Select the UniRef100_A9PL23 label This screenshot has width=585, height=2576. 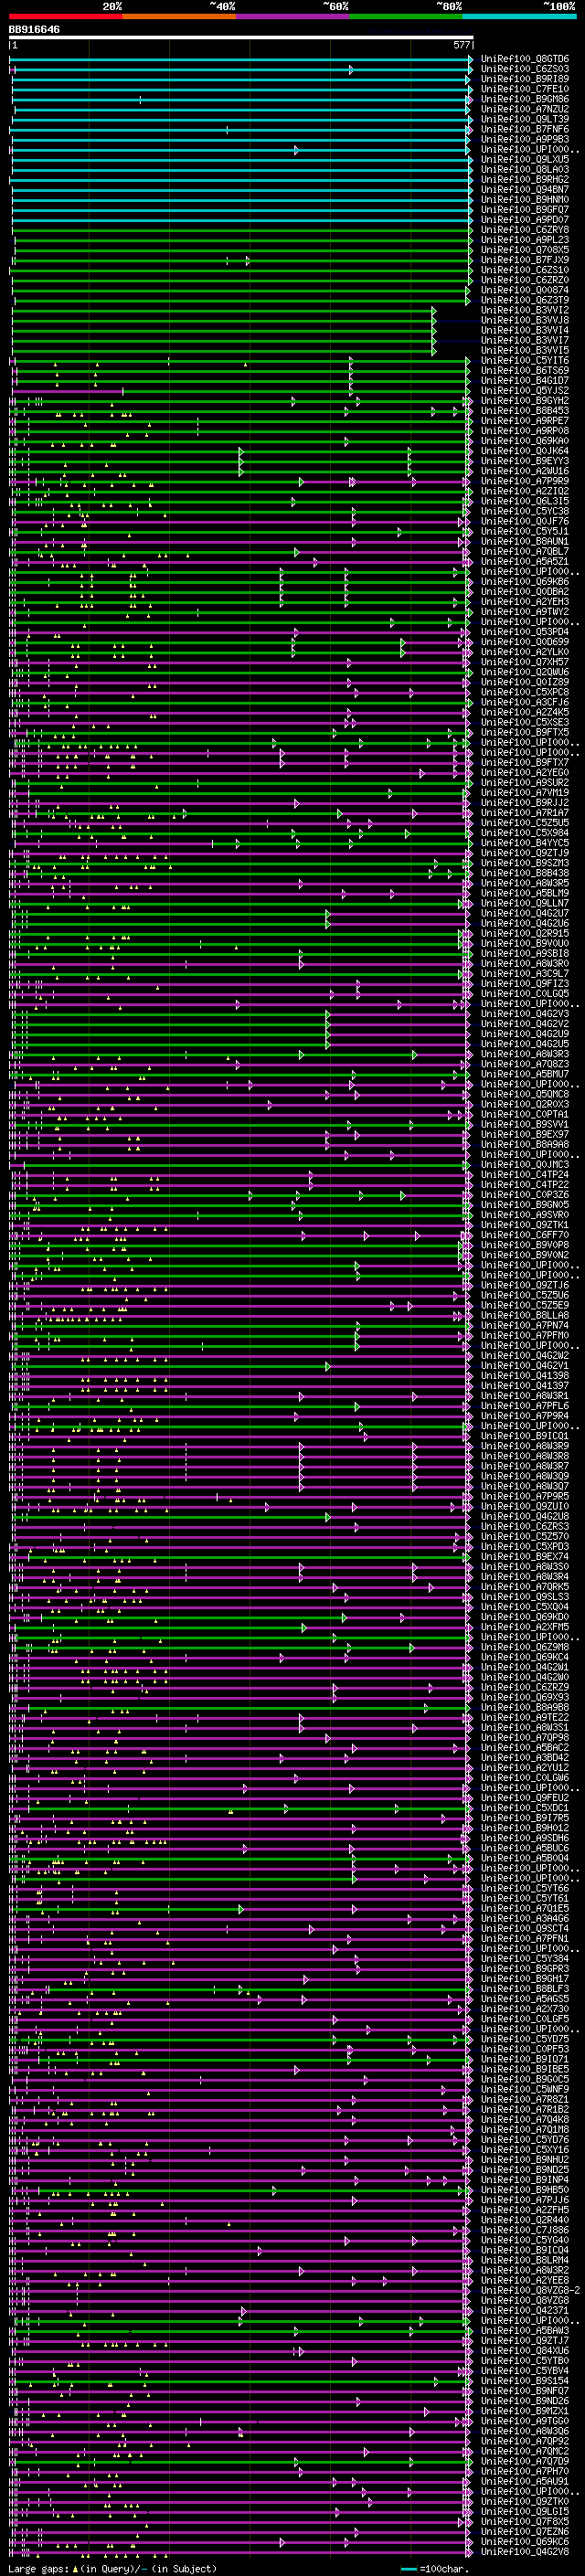(525, 240)
